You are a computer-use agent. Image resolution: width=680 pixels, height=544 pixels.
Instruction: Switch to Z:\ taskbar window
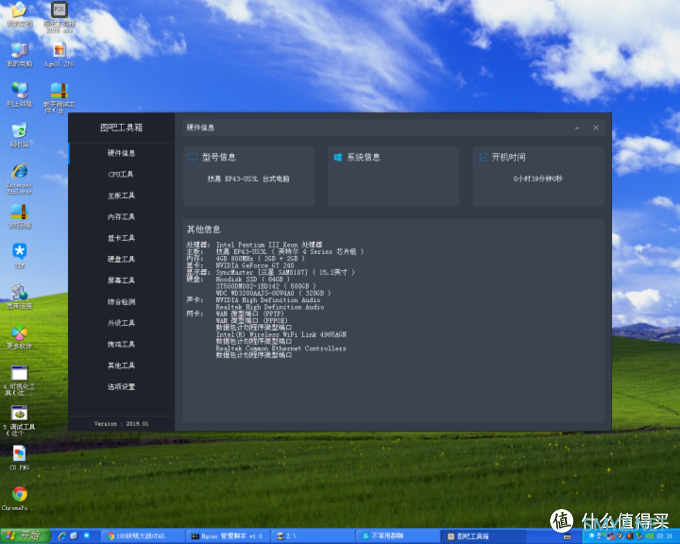click(x=311, y=536)
